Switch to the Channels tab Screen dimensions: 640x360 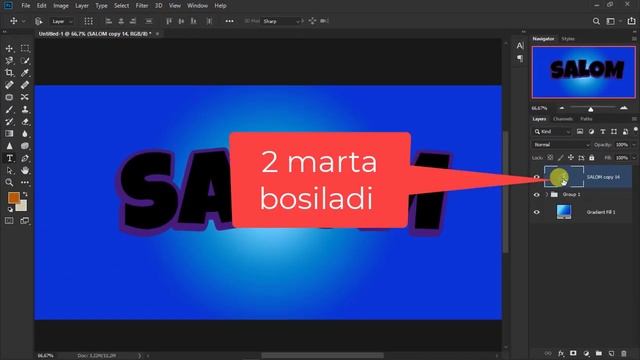point(563,119)
